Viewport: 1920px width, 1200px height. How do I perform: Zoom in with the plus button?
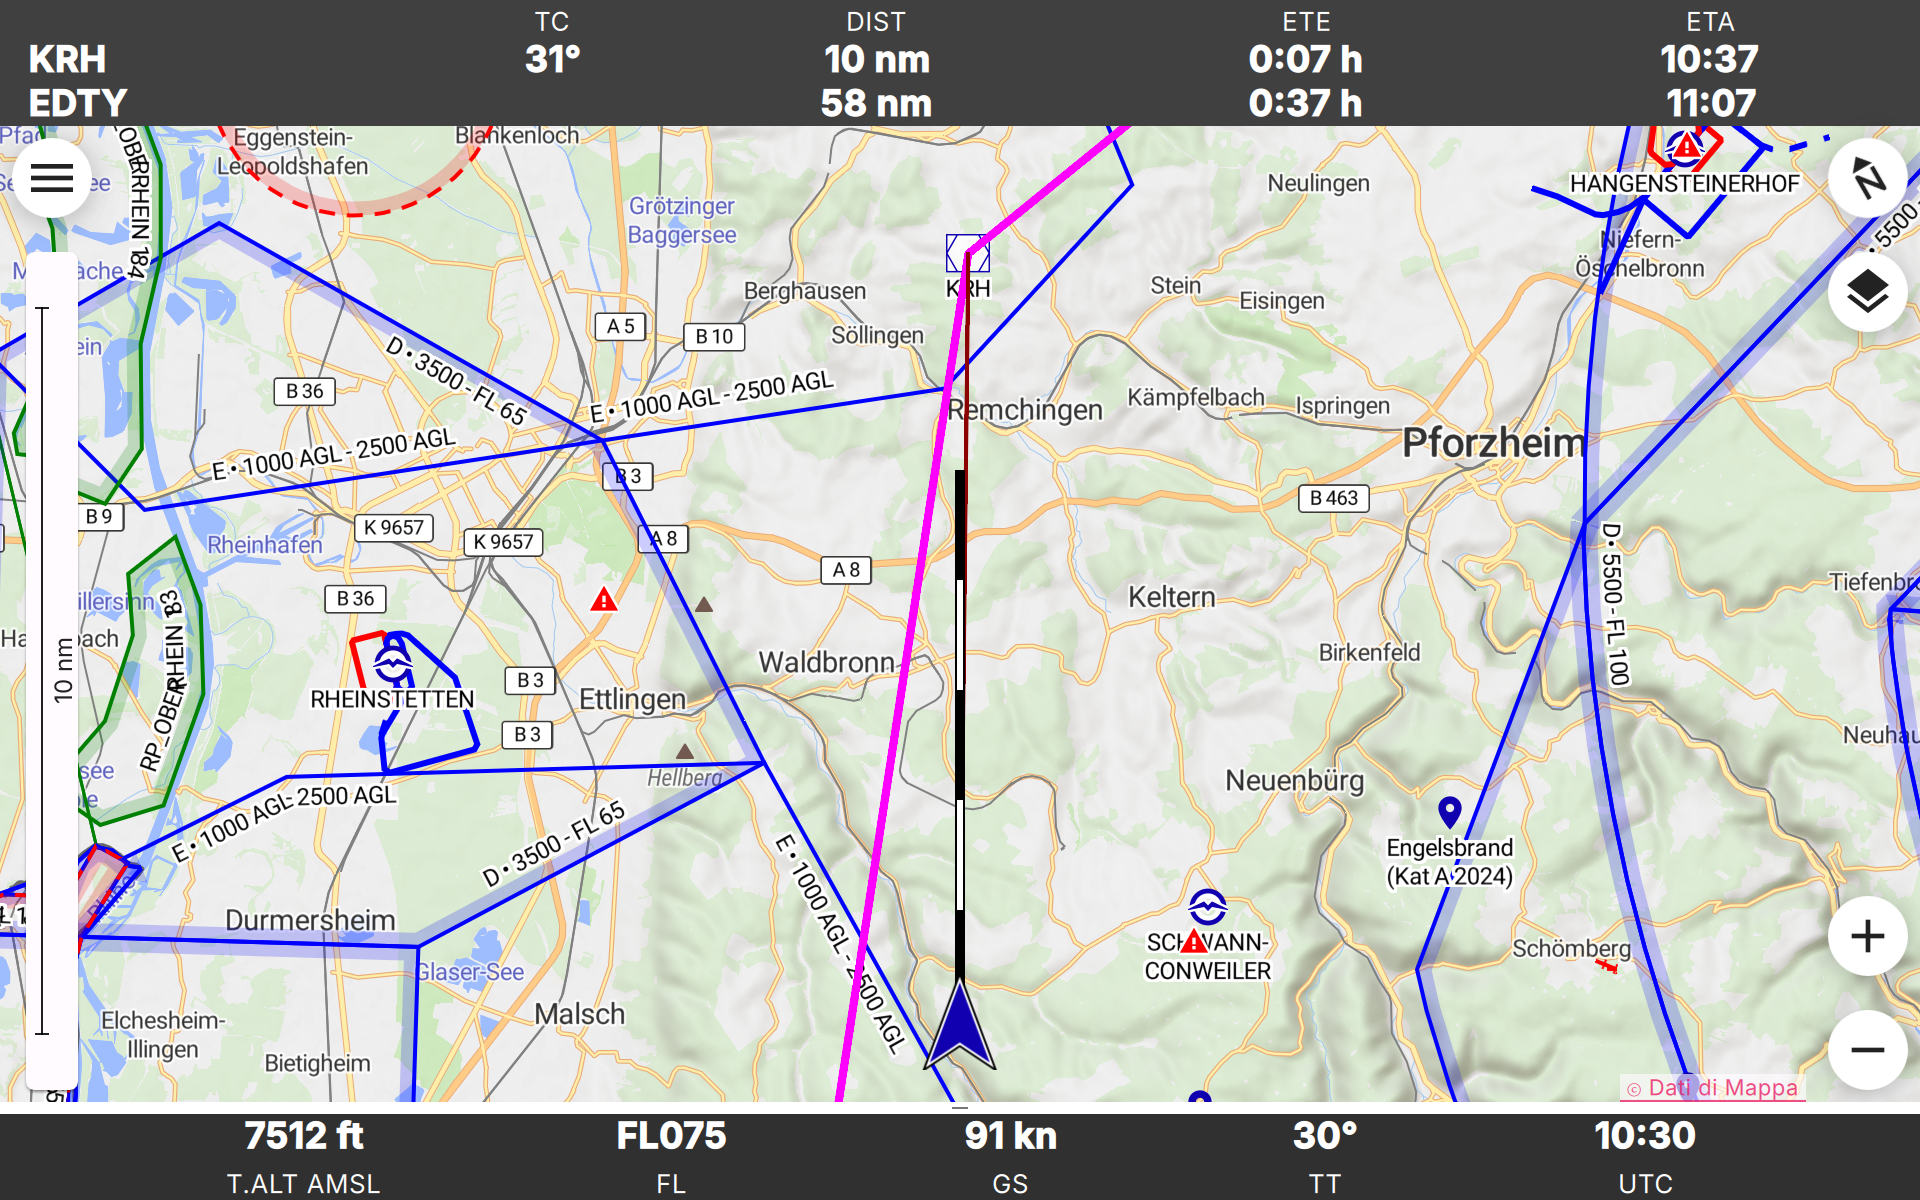tap(1866, 937)
